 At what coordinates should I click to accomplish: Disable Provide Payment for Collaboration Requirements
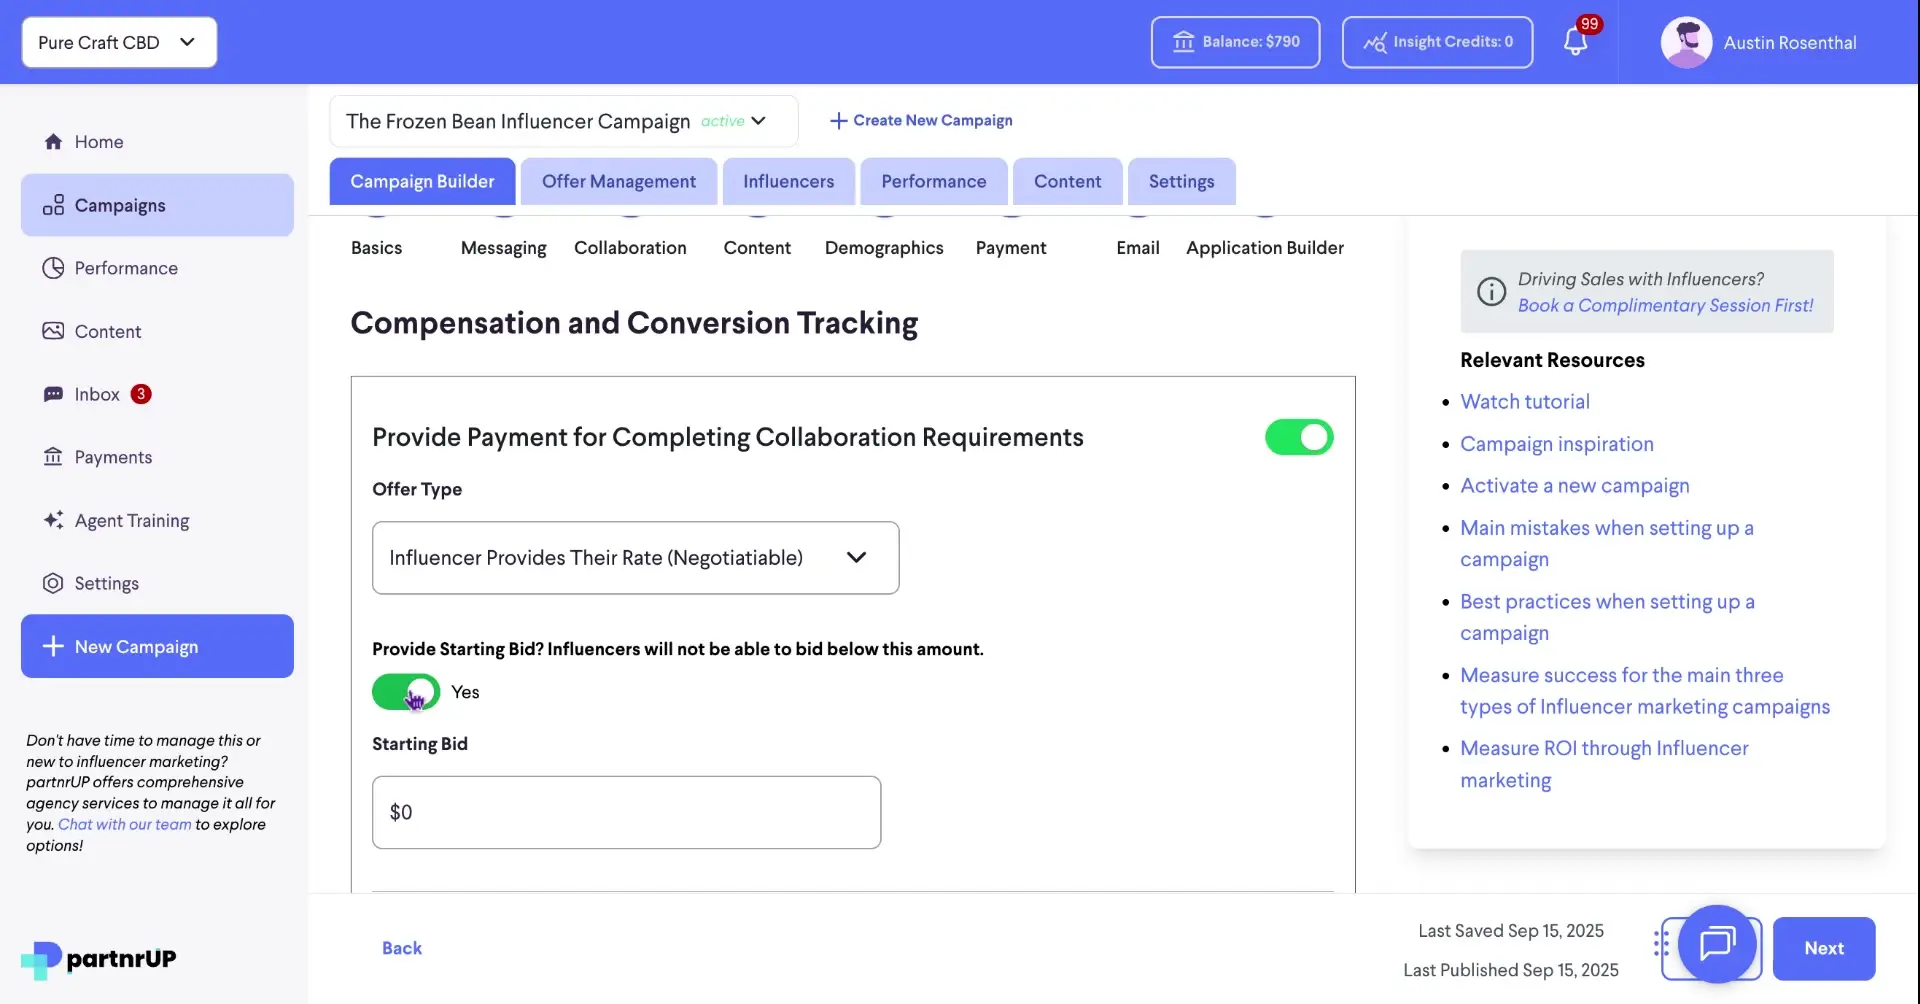tap(1298, 437)
